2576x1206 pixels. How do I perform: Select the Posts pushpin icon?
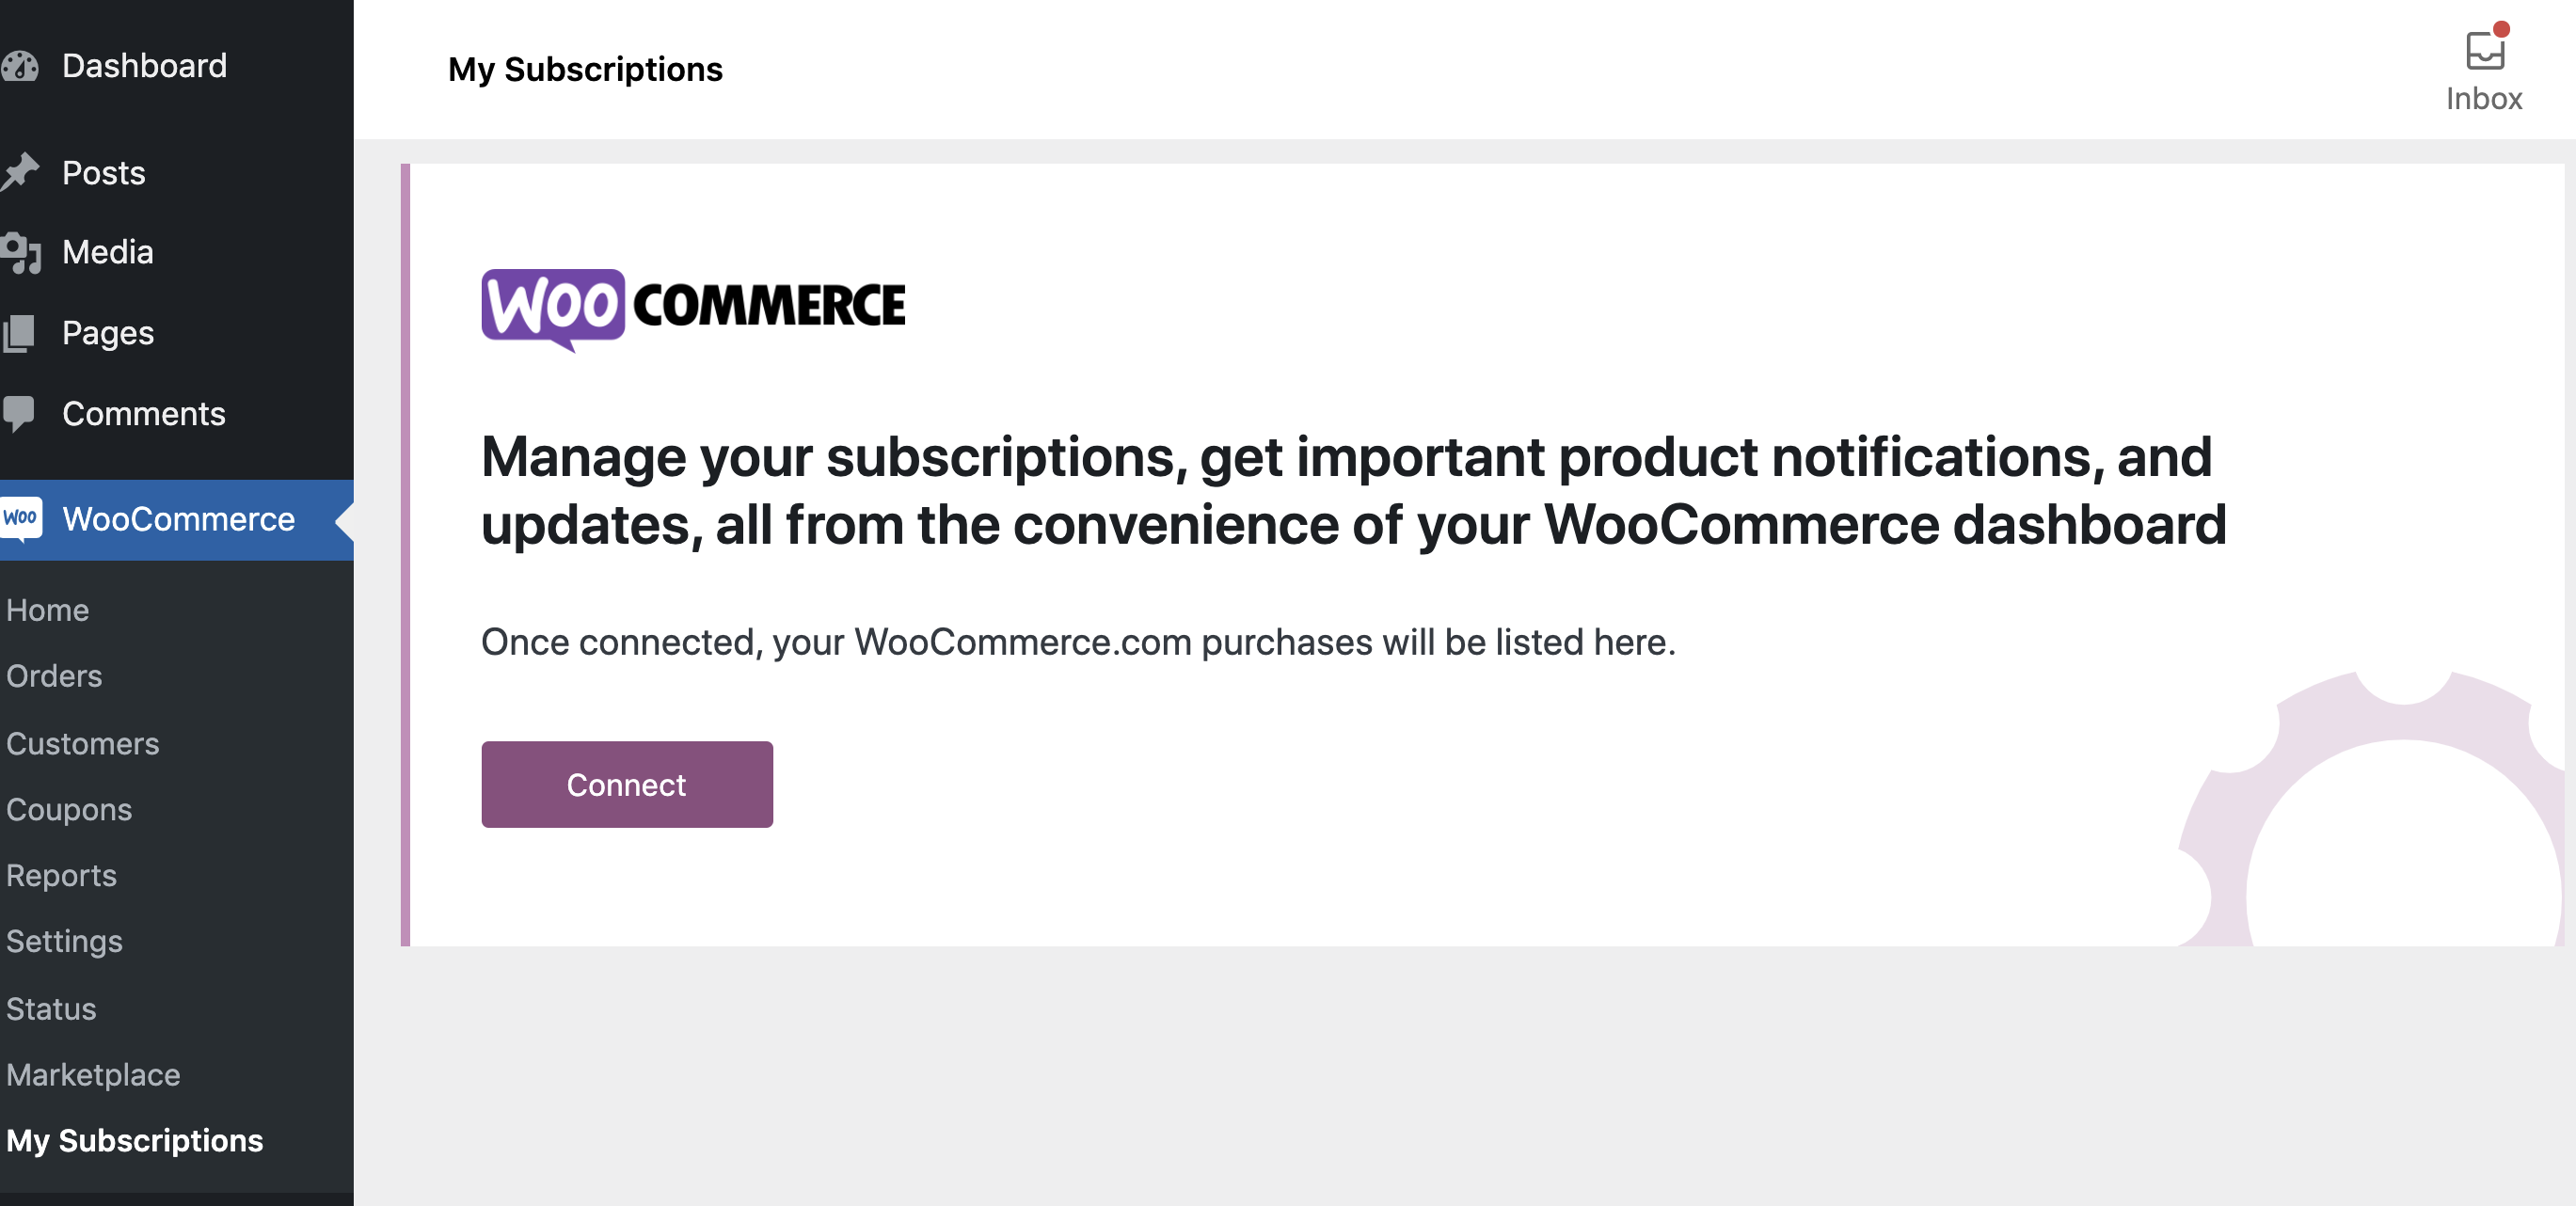[22, 171]
